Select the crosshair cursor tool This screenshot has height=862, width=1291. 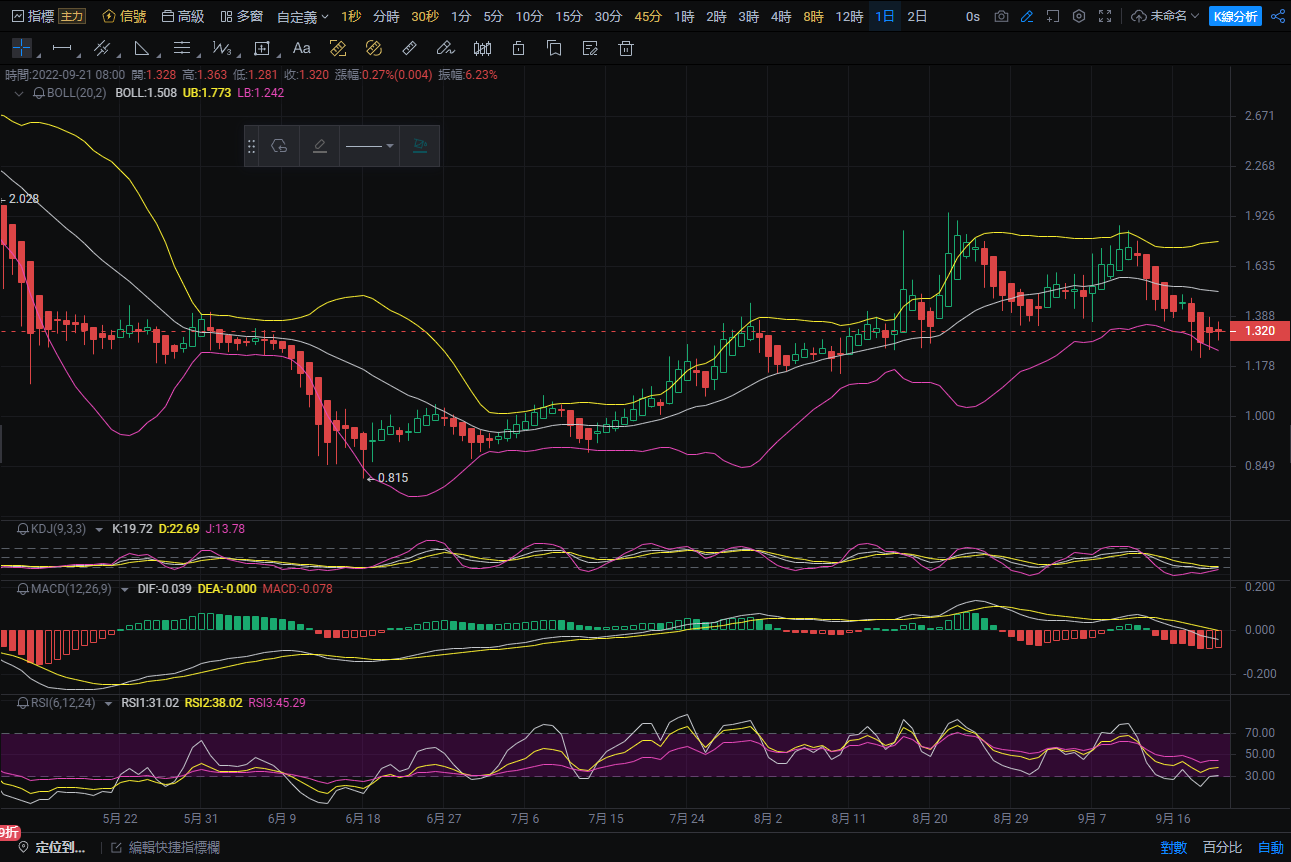(21, 48)
